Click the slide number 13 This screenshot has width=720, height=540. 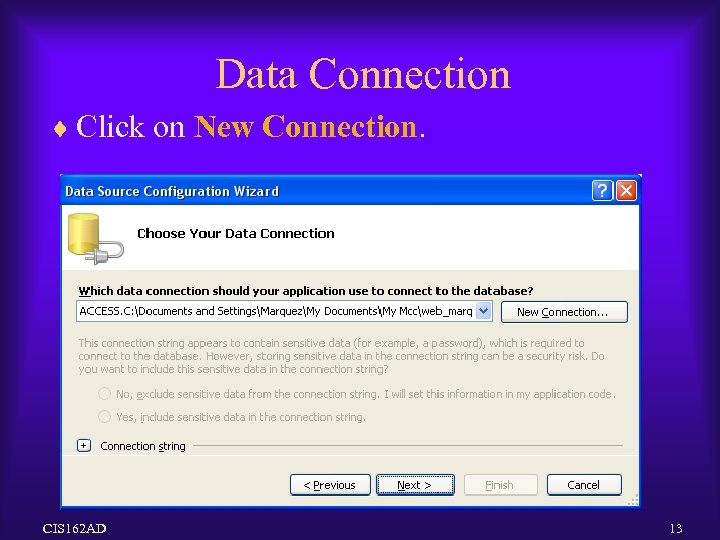click(x=676, y=528)
